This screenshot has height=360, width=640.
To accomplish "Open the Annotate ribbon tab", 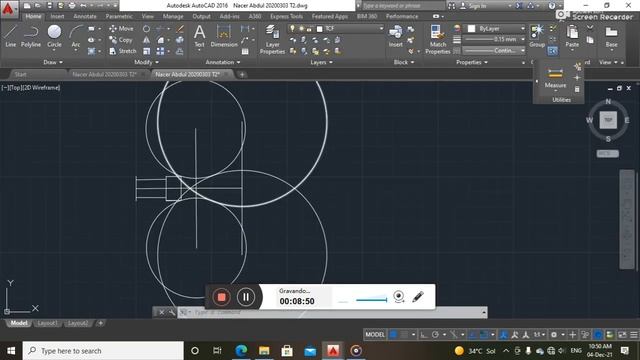I will pos(85,16).
